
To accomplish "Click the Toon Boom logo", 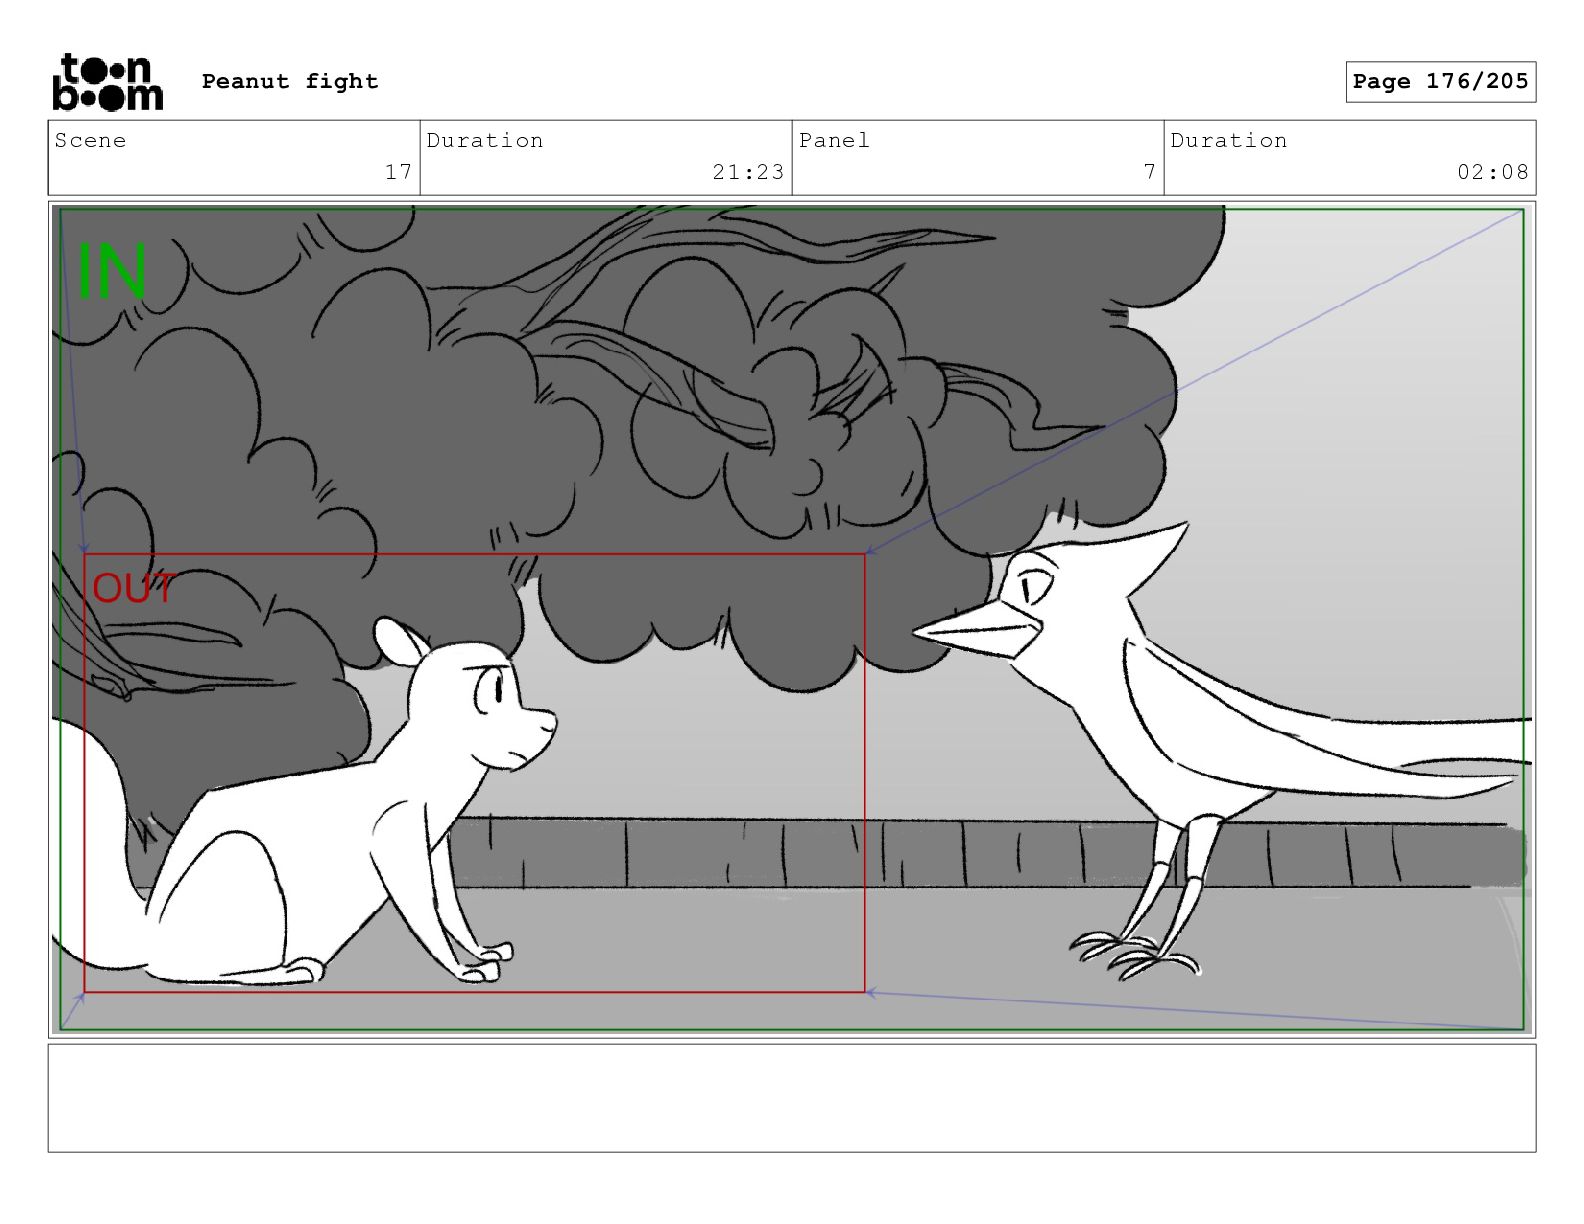I will click(107, 82).
